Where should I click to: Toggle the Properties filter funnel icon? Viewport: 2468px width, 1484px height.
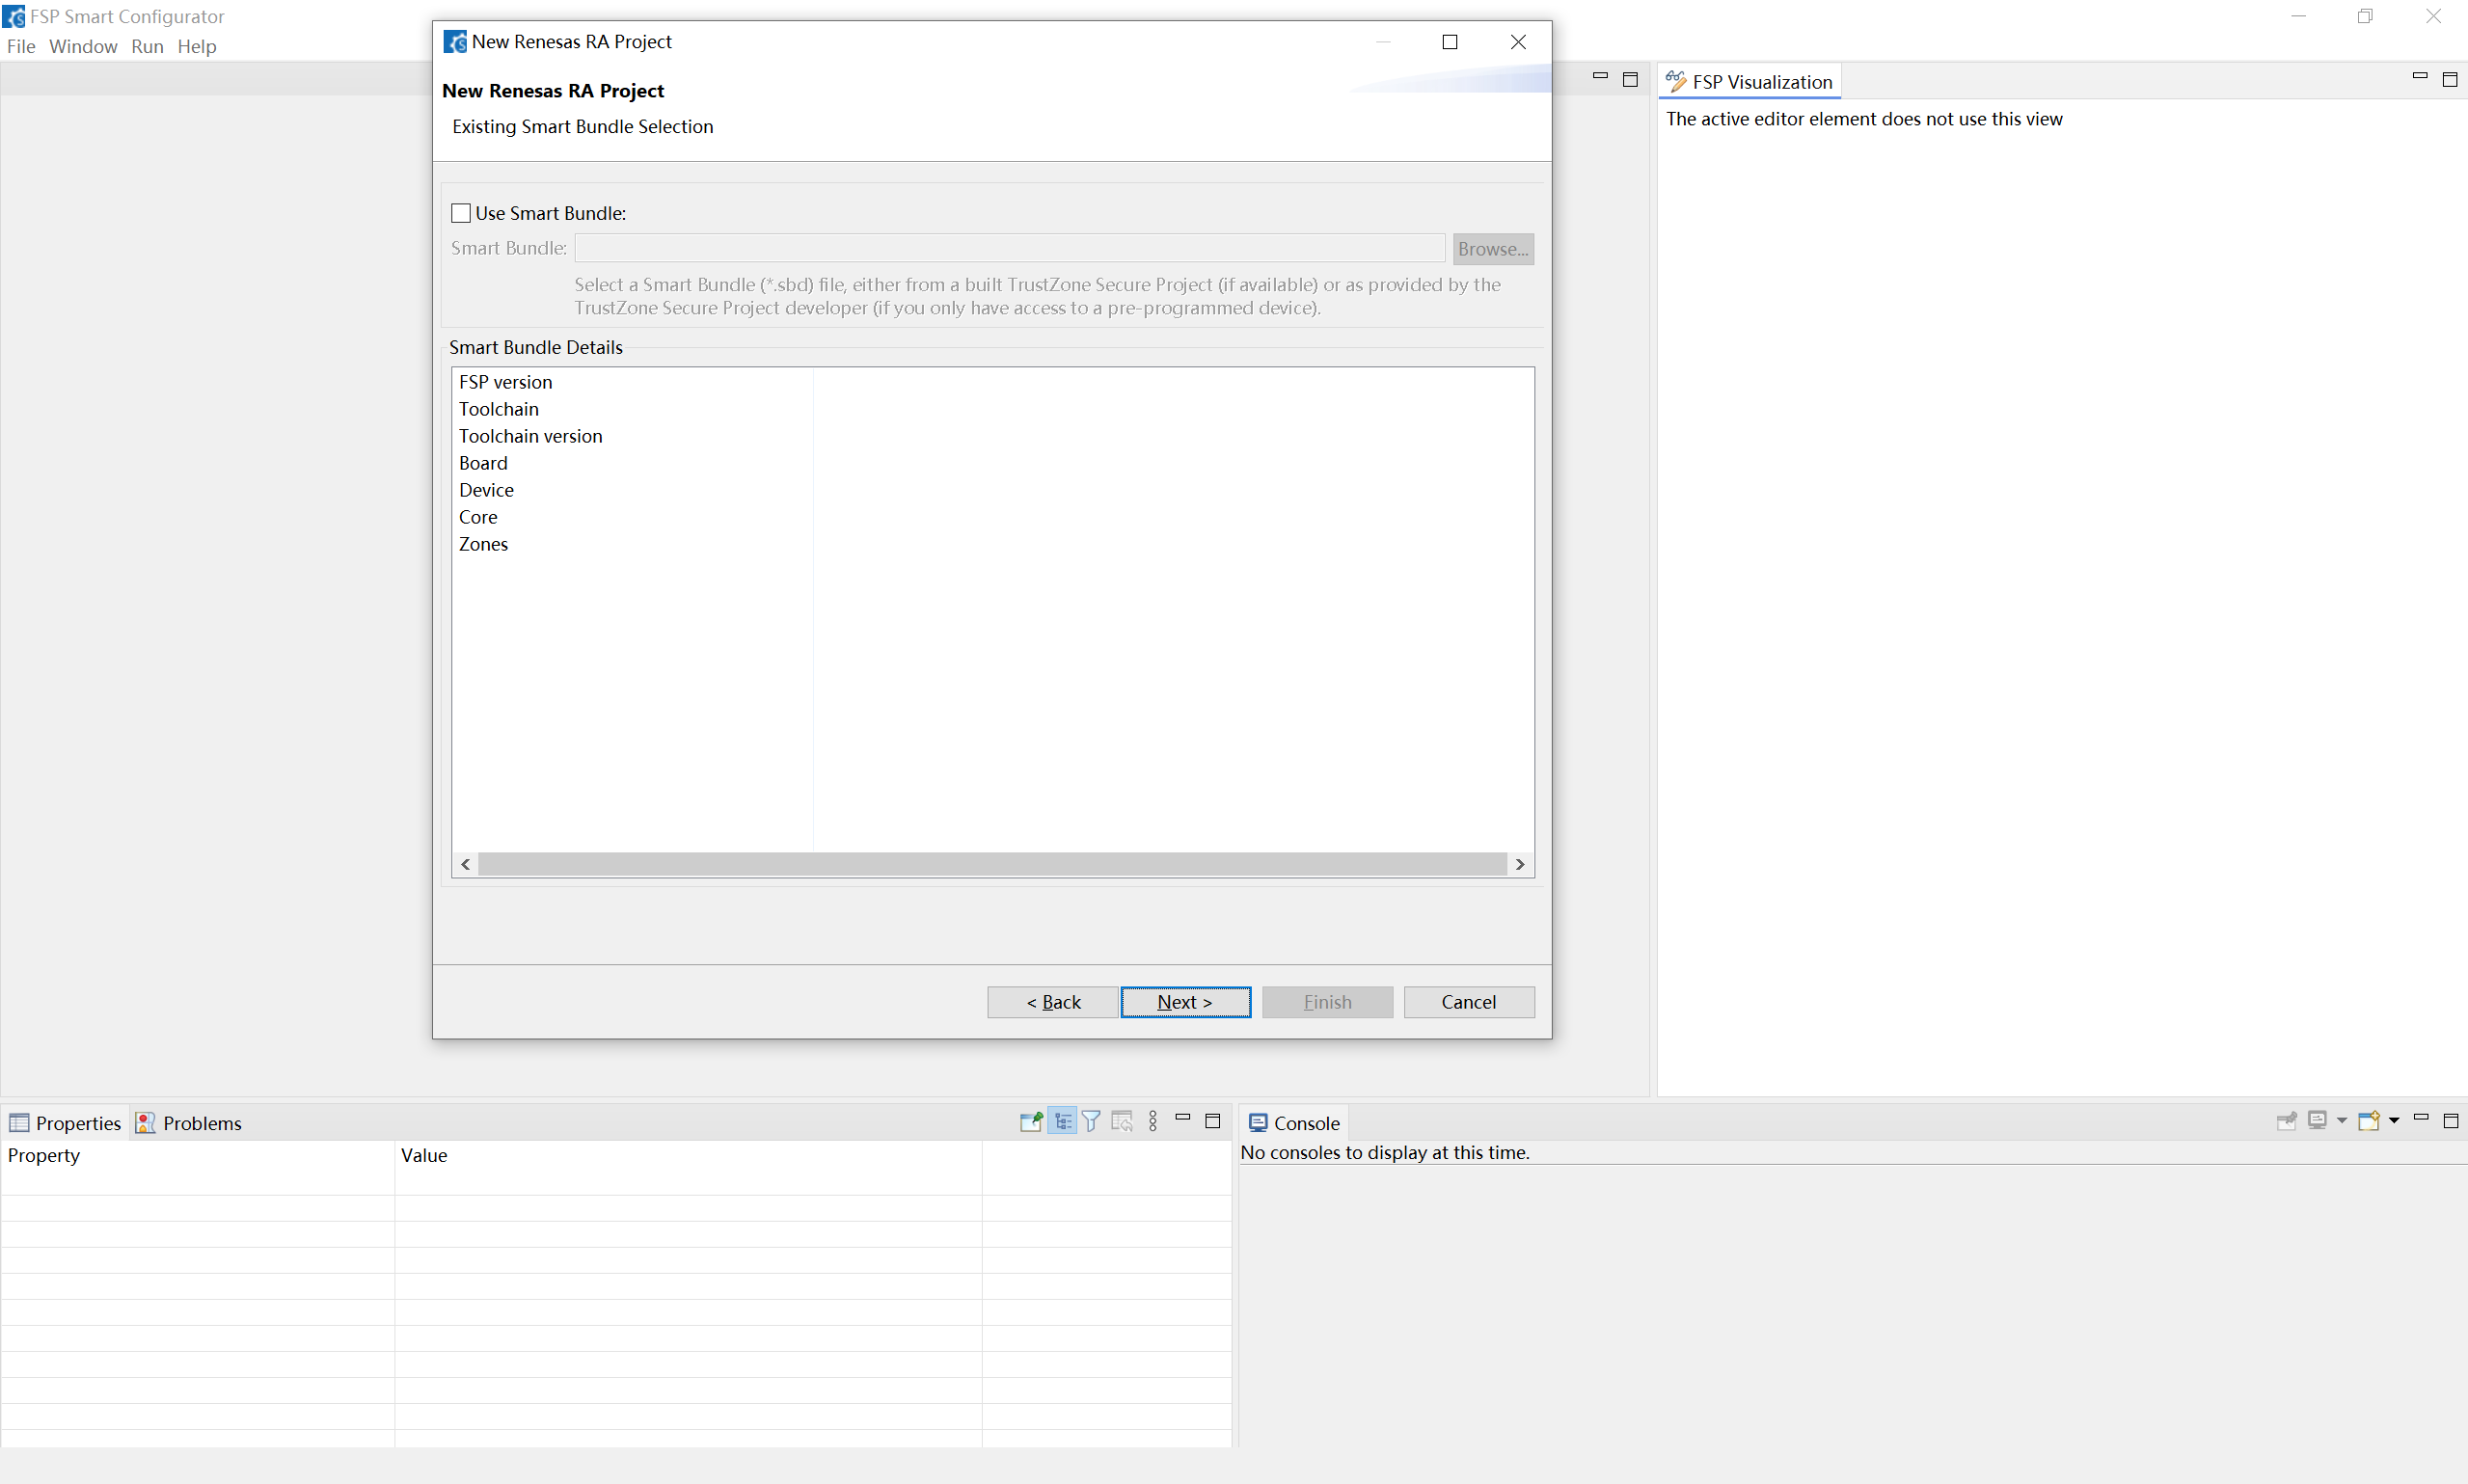point(1091,1121)
